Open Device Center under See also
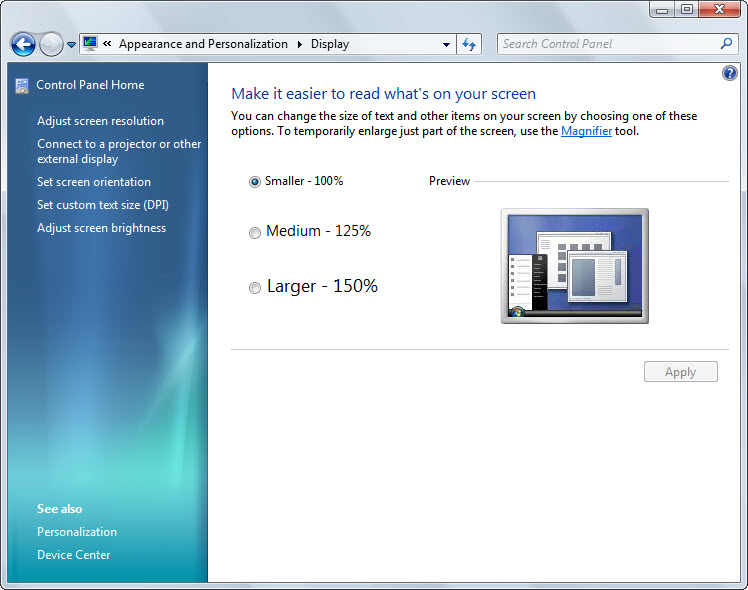The width and height of the screenshot is (748, 590). (x=73, y=555)
